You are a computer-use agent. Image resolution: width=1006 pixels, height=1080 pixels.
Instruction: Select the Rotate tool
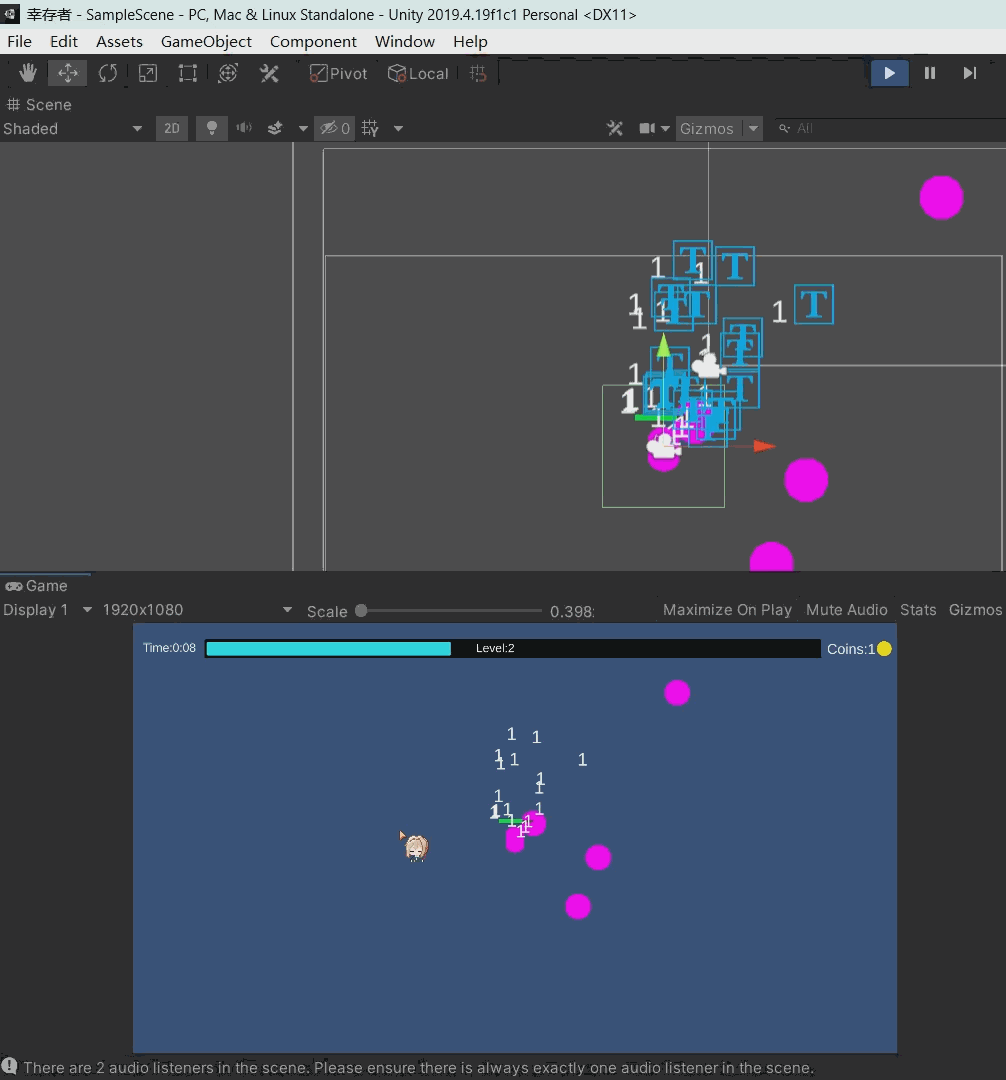tap(108, 73)
